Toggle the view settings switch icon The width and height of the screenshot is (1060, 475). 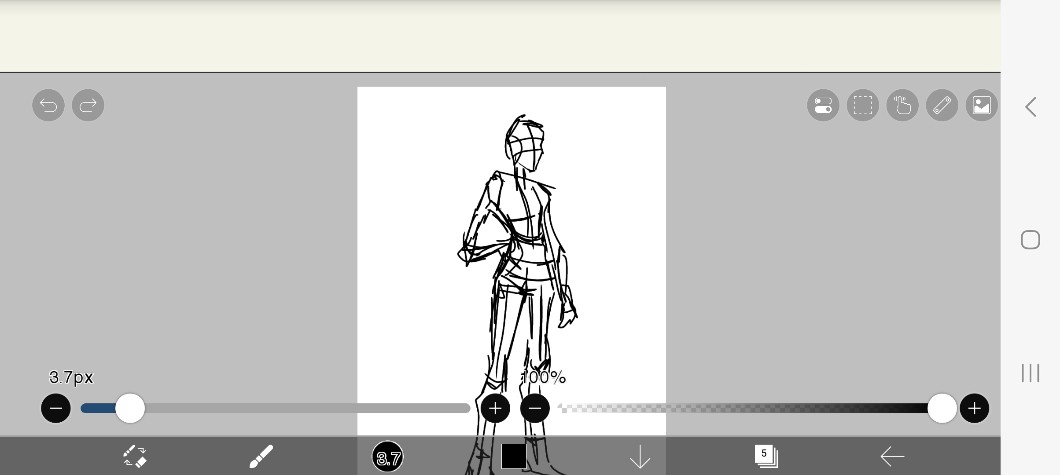(823, 105)
